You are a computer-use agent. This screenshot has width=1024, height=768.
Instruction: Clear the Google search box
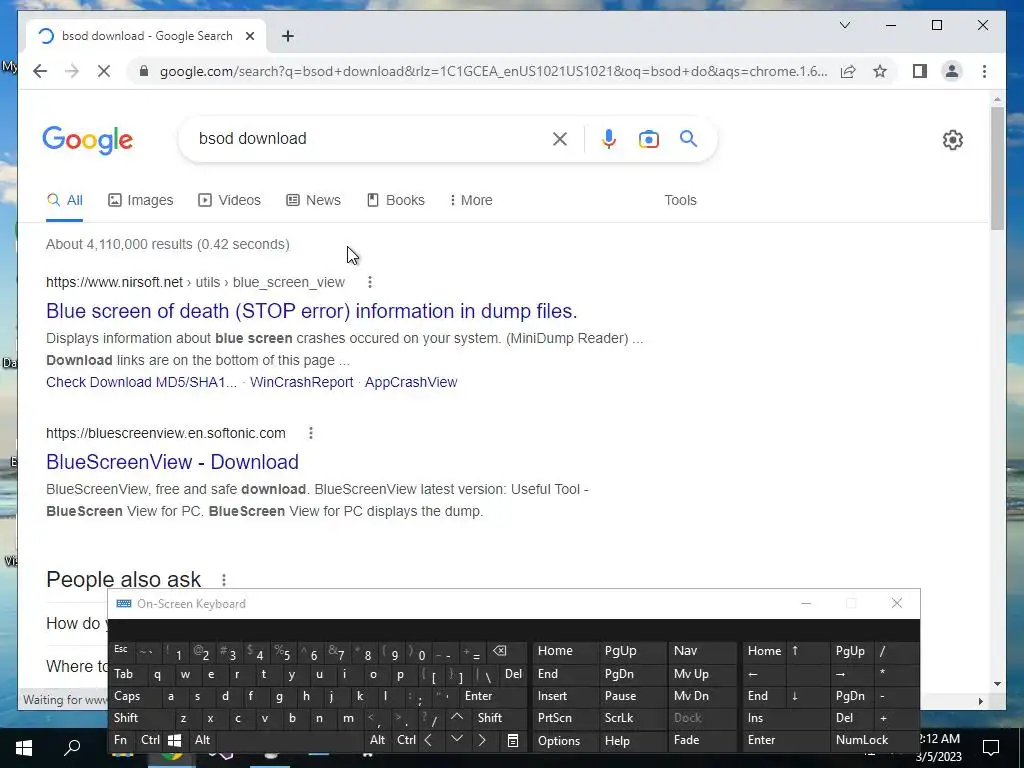(x=560, y=139)
